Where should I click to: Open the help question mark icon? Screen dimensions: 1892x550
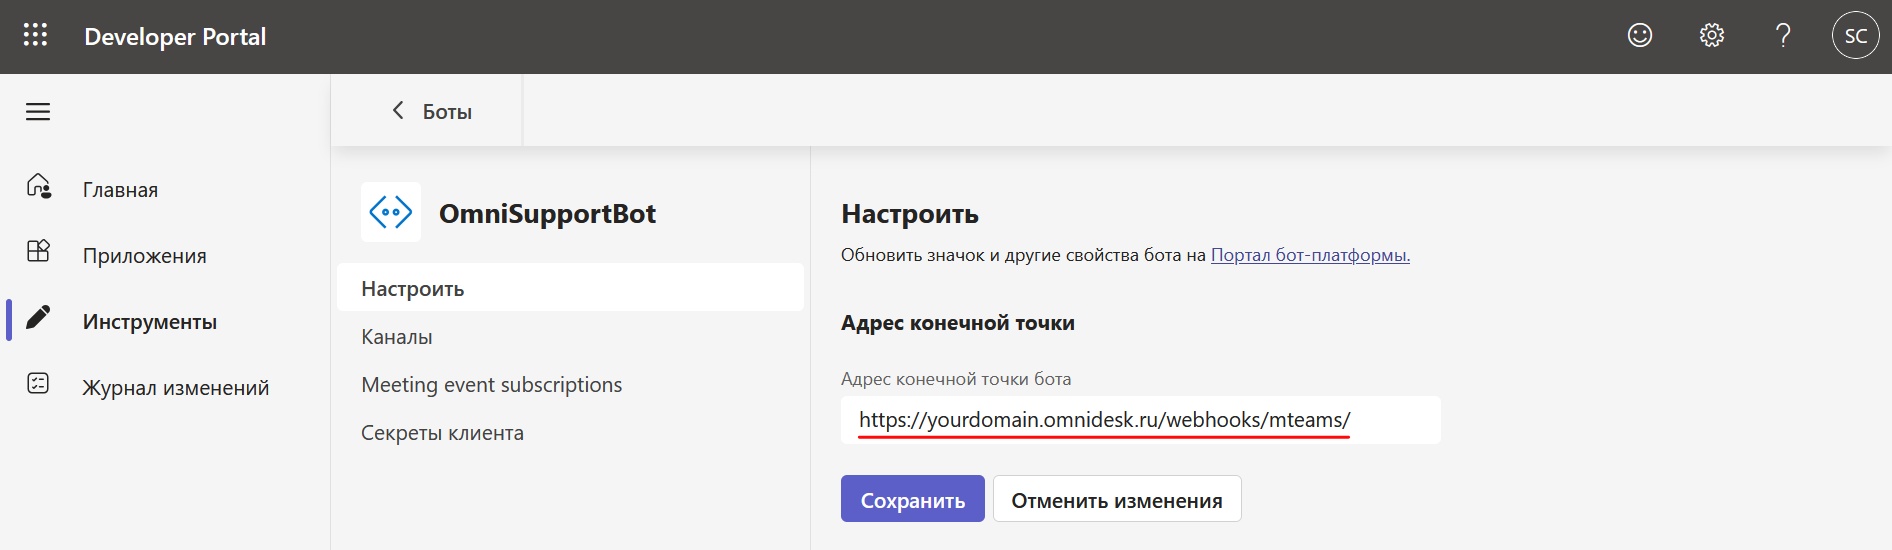[x=1783, y=35]
